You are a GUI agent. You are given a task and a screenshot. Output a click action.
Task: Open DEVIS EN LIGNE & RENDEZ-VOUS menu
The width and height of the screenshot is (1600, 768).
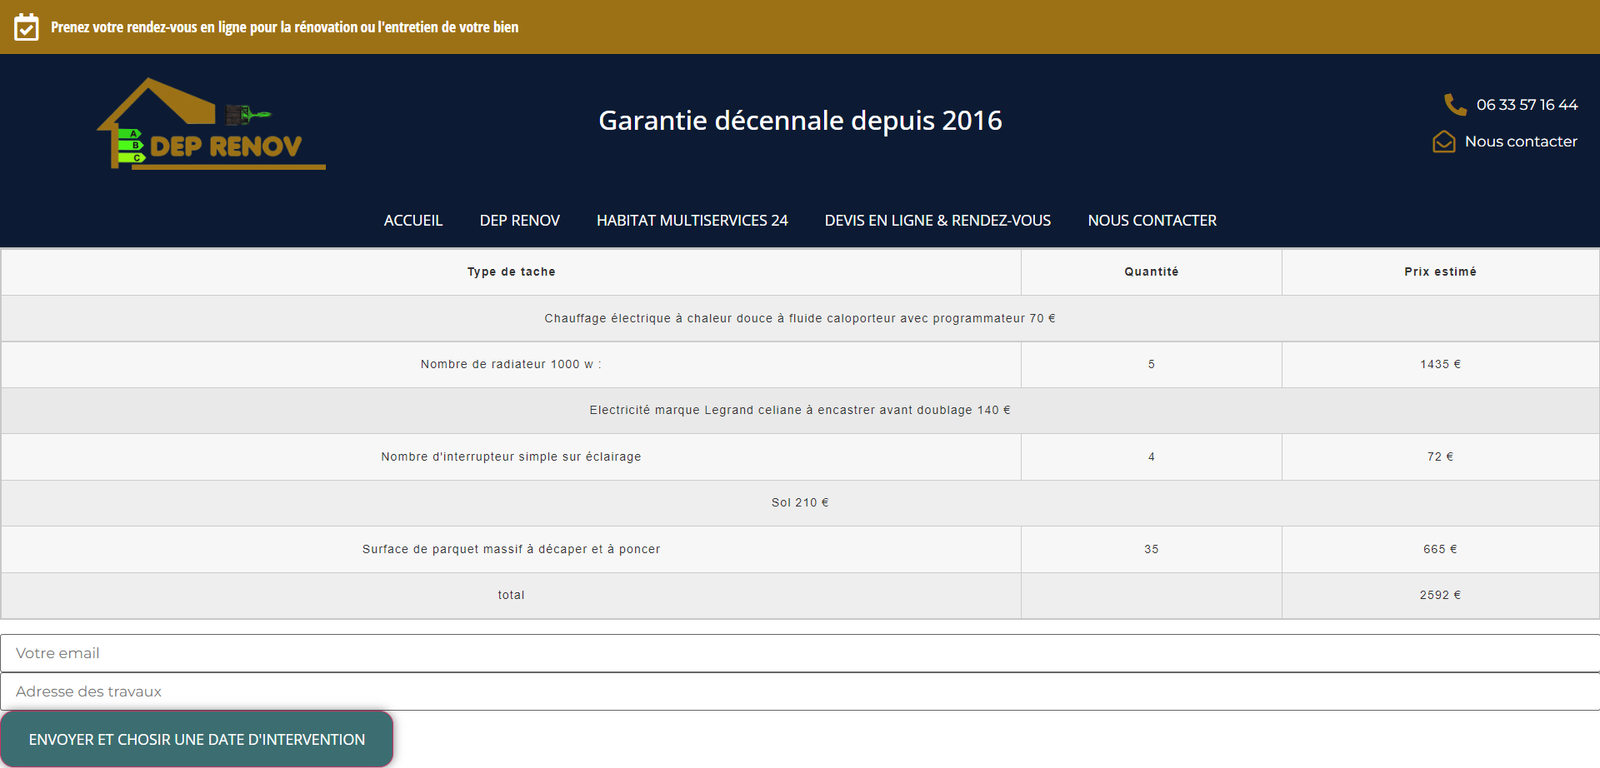tap(937, 220)
